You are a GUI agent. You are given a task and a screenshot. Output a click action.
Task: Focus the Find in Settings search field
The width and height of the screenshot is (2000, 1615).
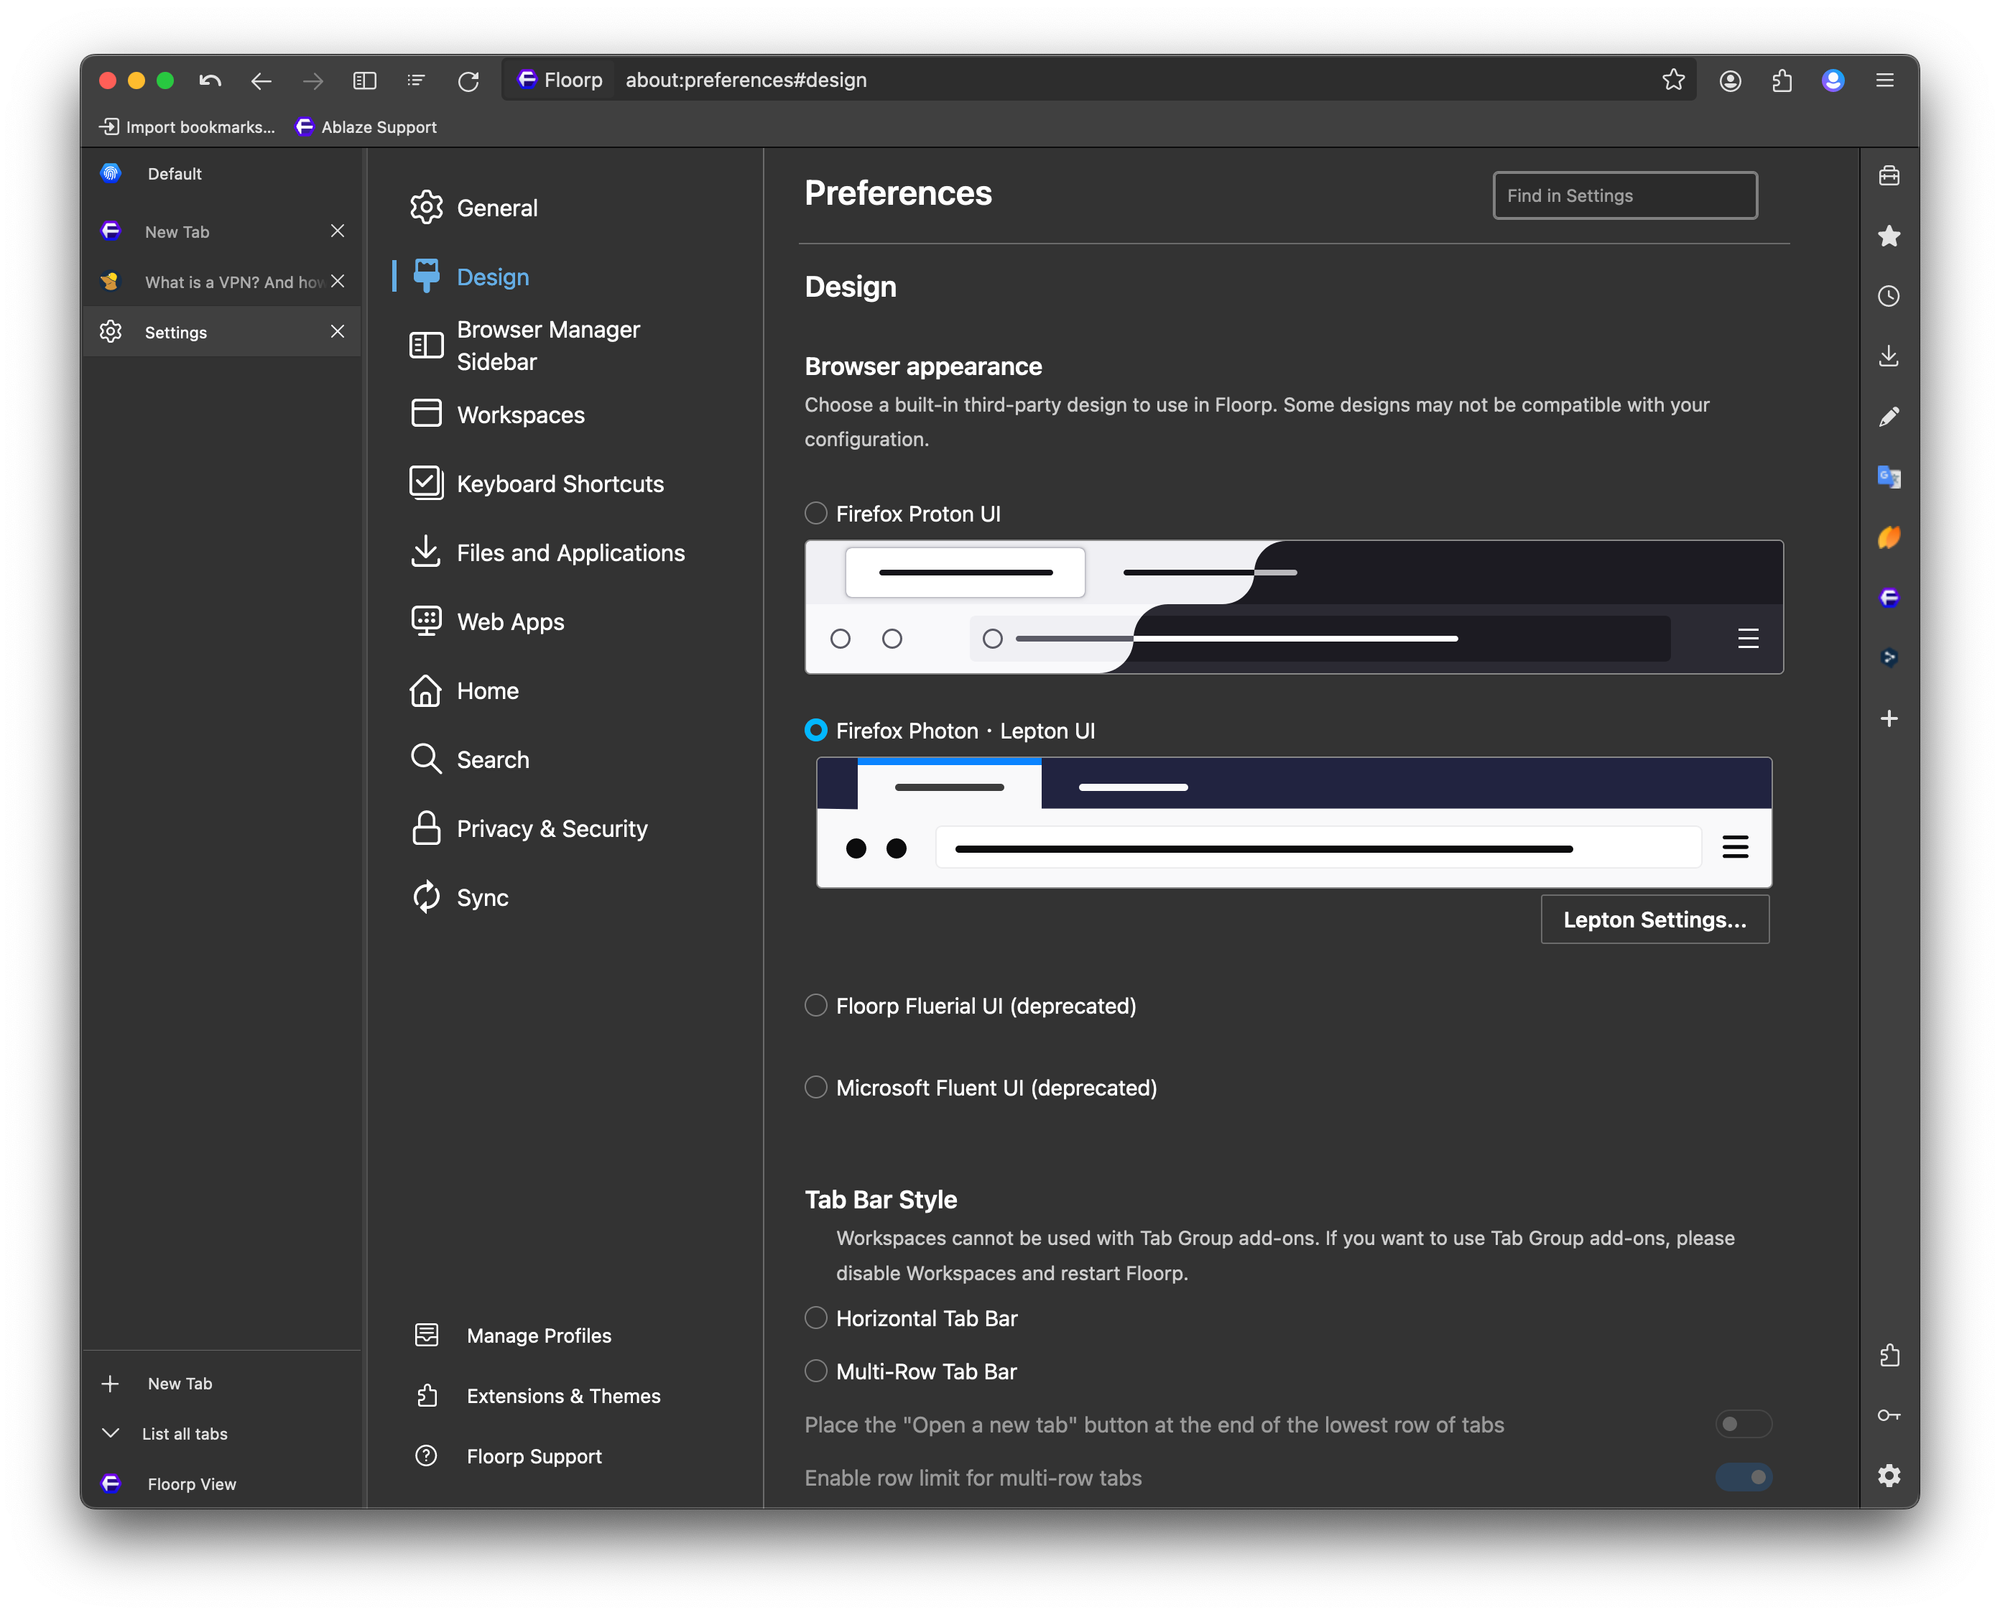coord(1625,195)
